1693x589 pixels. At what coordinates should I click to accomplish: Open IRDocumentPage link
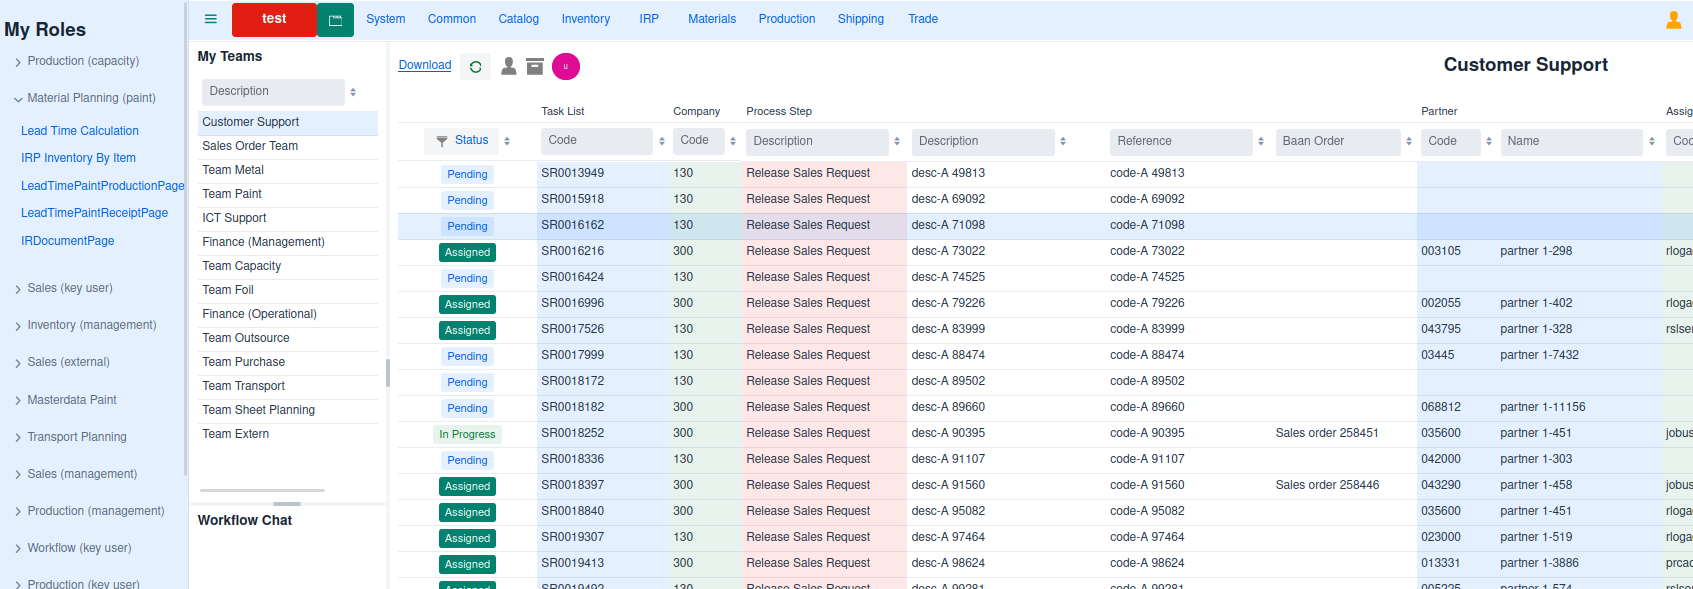click(68, 241)
